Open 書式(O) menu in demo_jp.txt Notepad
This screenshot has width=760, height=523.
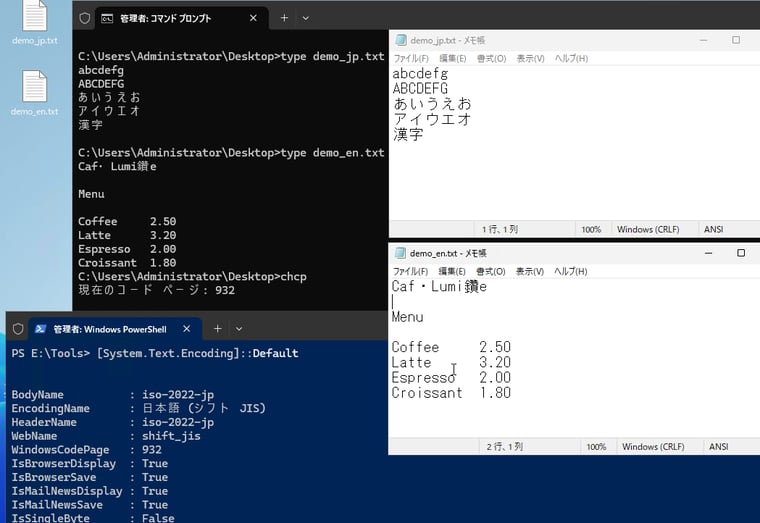[491, 58]
